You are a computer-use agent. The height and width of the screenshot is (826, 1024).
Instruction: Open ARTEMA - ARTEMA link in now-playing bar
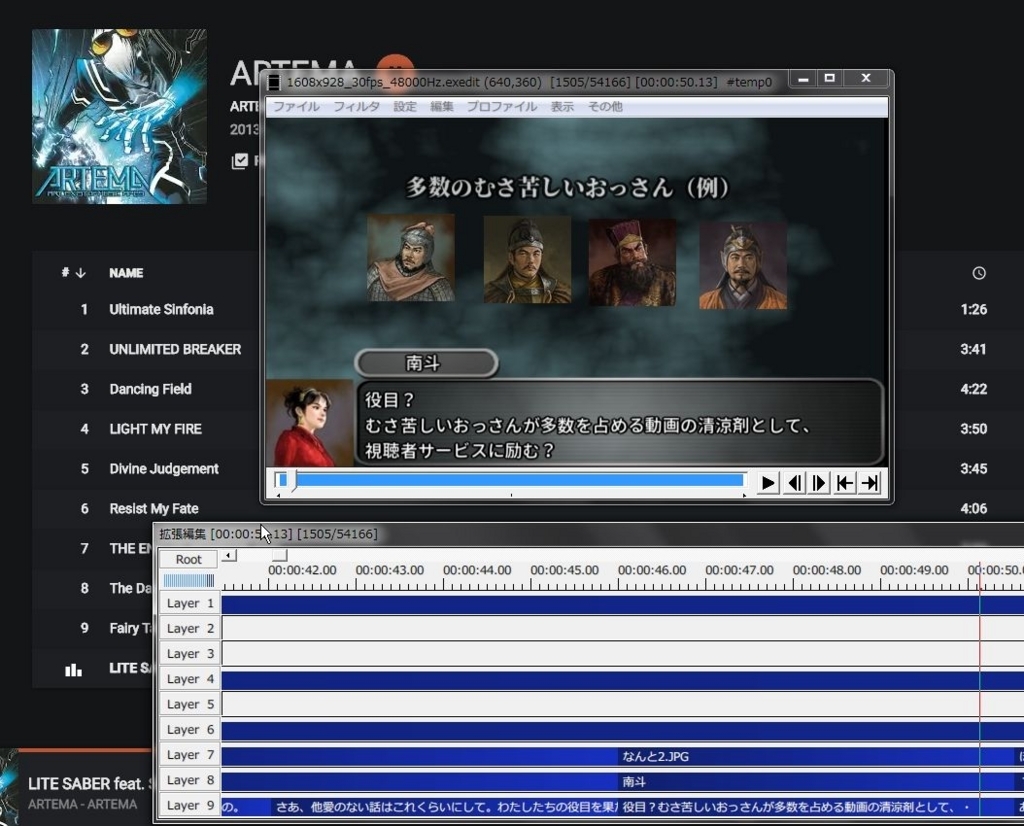point(82,804)
